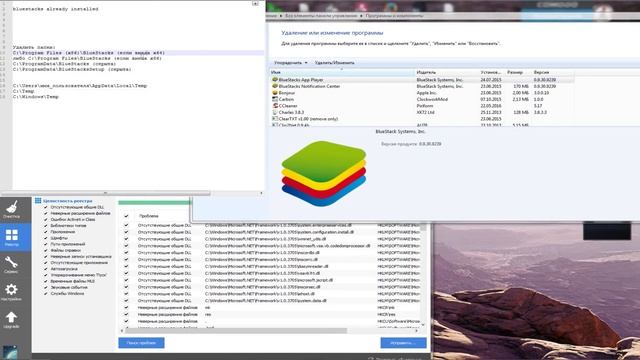
Task: Click the large BlueStacks logo in details pane
Action: pos(324,173)
